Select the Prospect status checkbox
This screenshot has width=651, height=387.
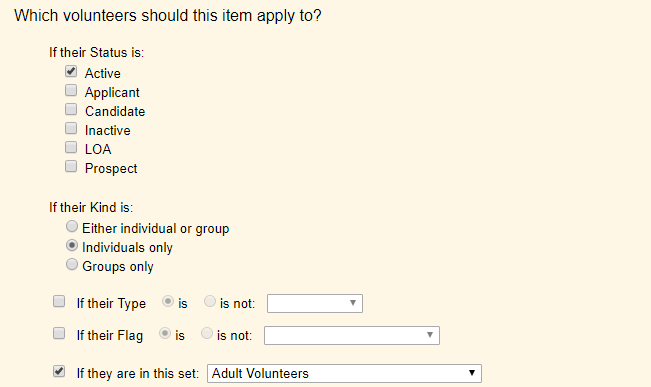[x=71, y=167]
